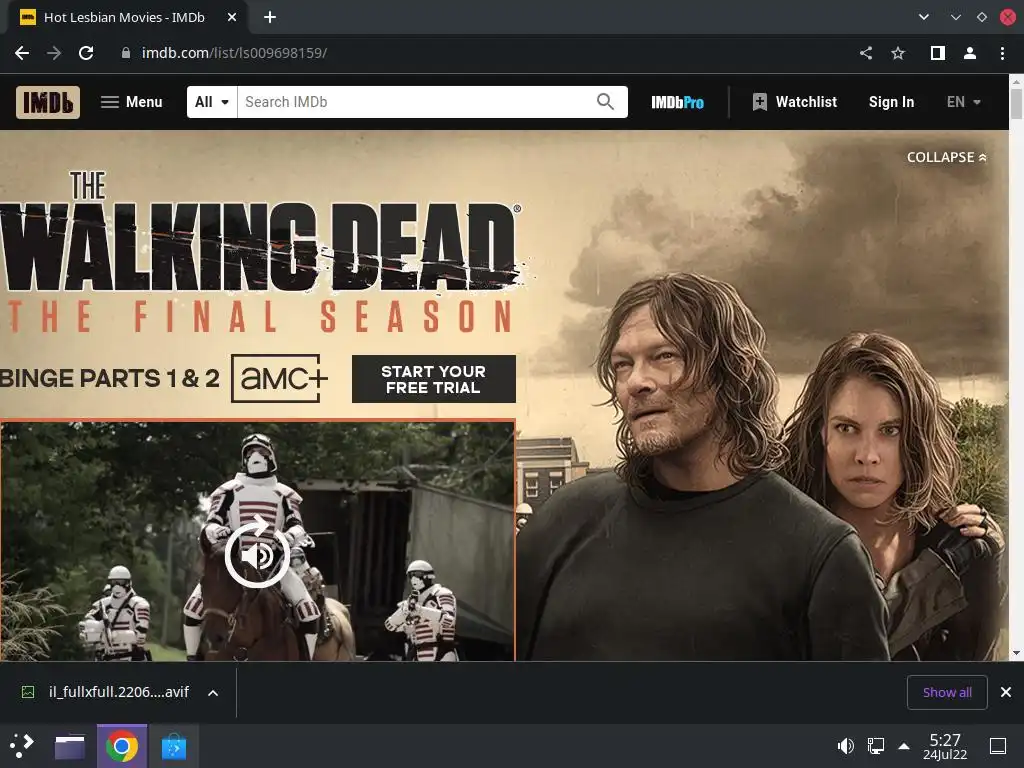This screenshot has height=768, width=1024.
Task: Open the Chrome profile icon
Action: click(x=970, y=53)
